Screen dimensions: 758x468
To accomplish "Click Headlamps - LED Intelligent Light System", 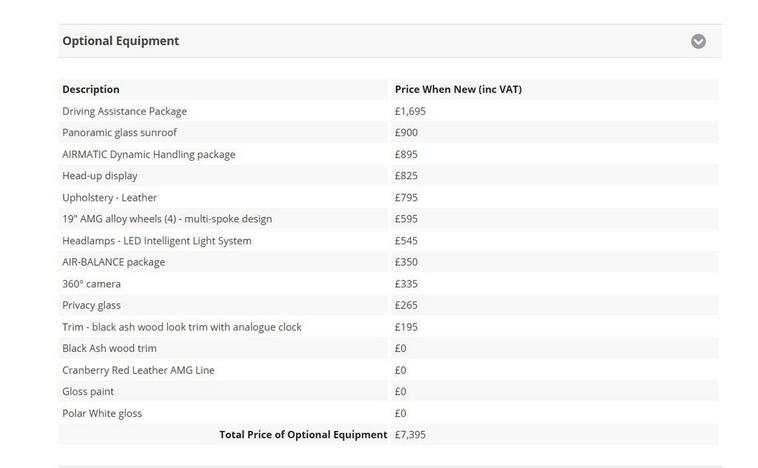I will pos(157,241).
